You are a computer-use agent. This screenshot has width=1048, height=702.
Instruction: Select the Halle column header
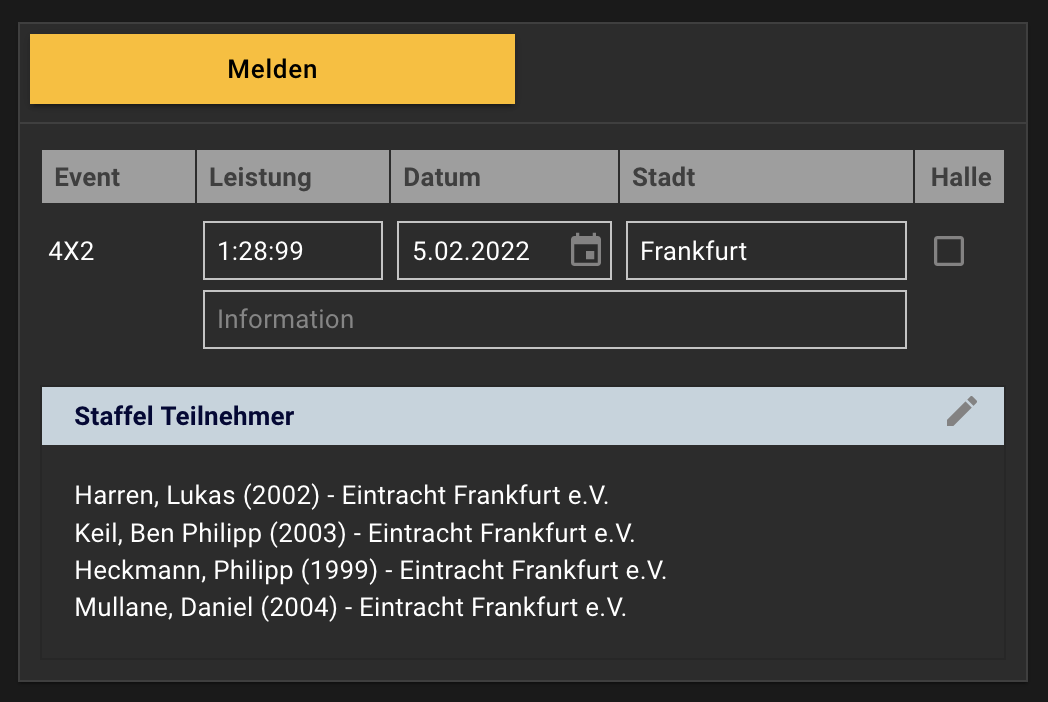click(960, 177)
